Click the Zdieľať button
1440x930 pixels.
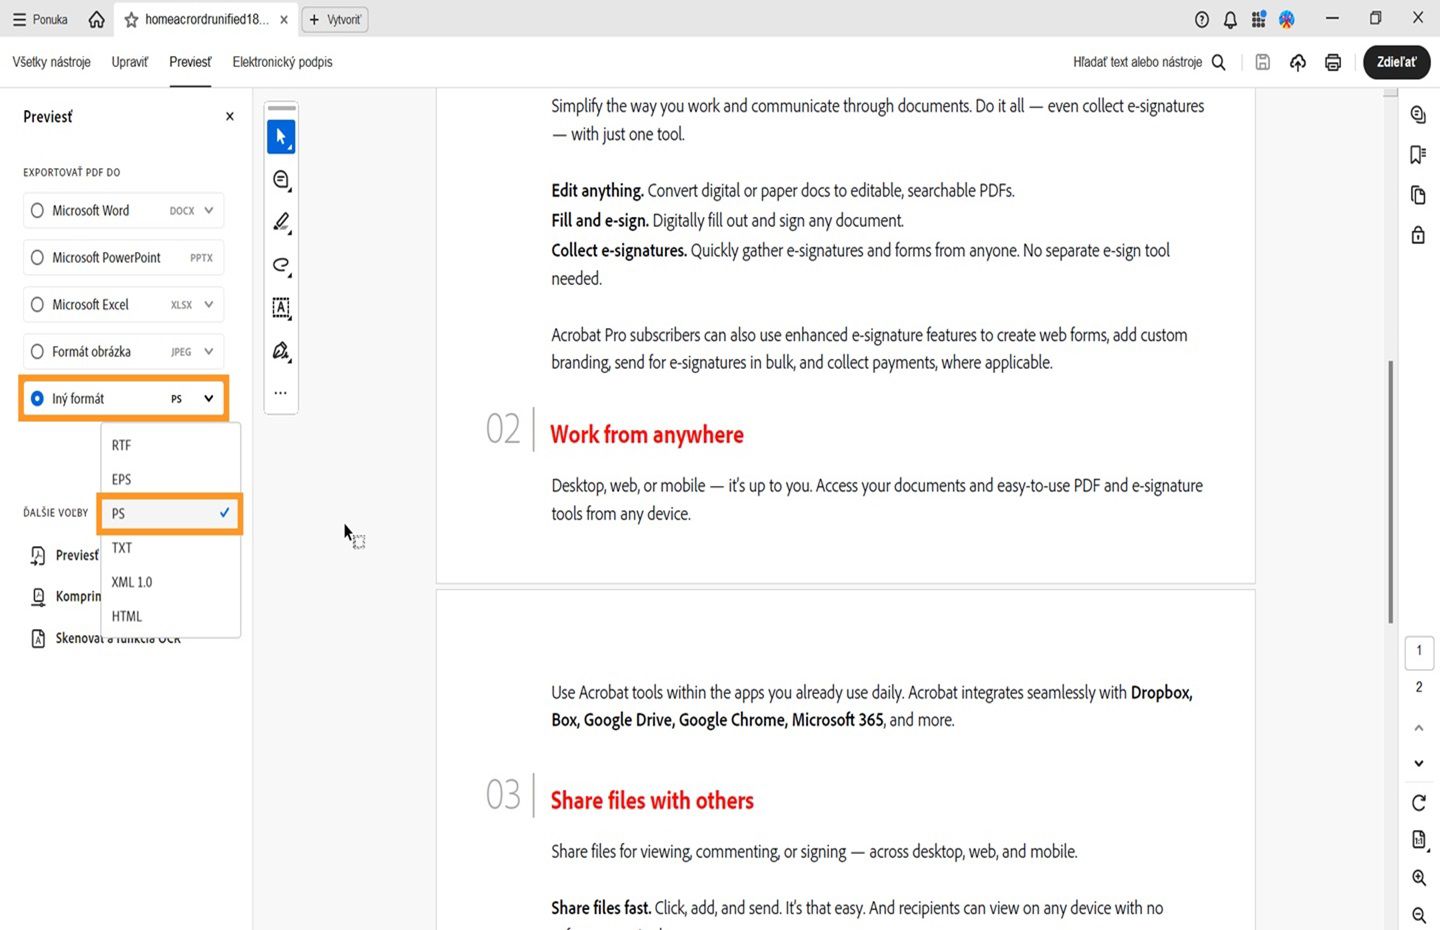click(x=1396, y=62)
